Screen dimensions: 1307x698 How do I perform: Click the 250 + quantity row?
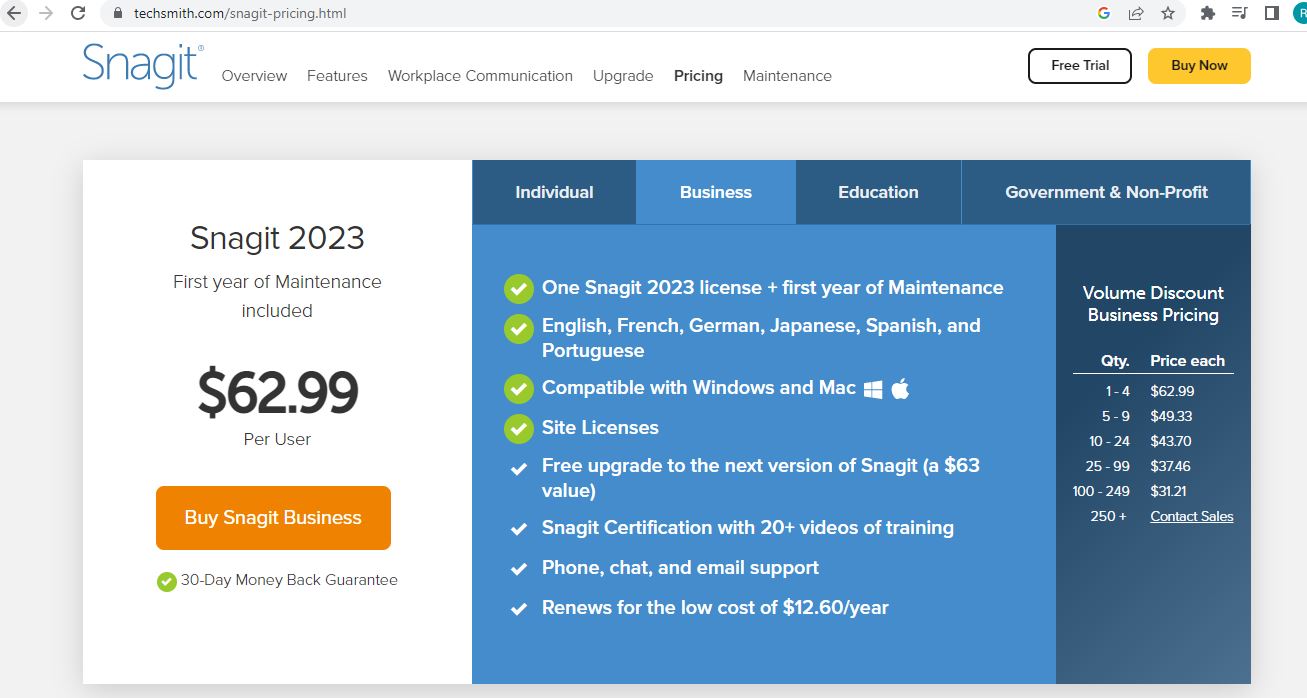coord(1109,516)
